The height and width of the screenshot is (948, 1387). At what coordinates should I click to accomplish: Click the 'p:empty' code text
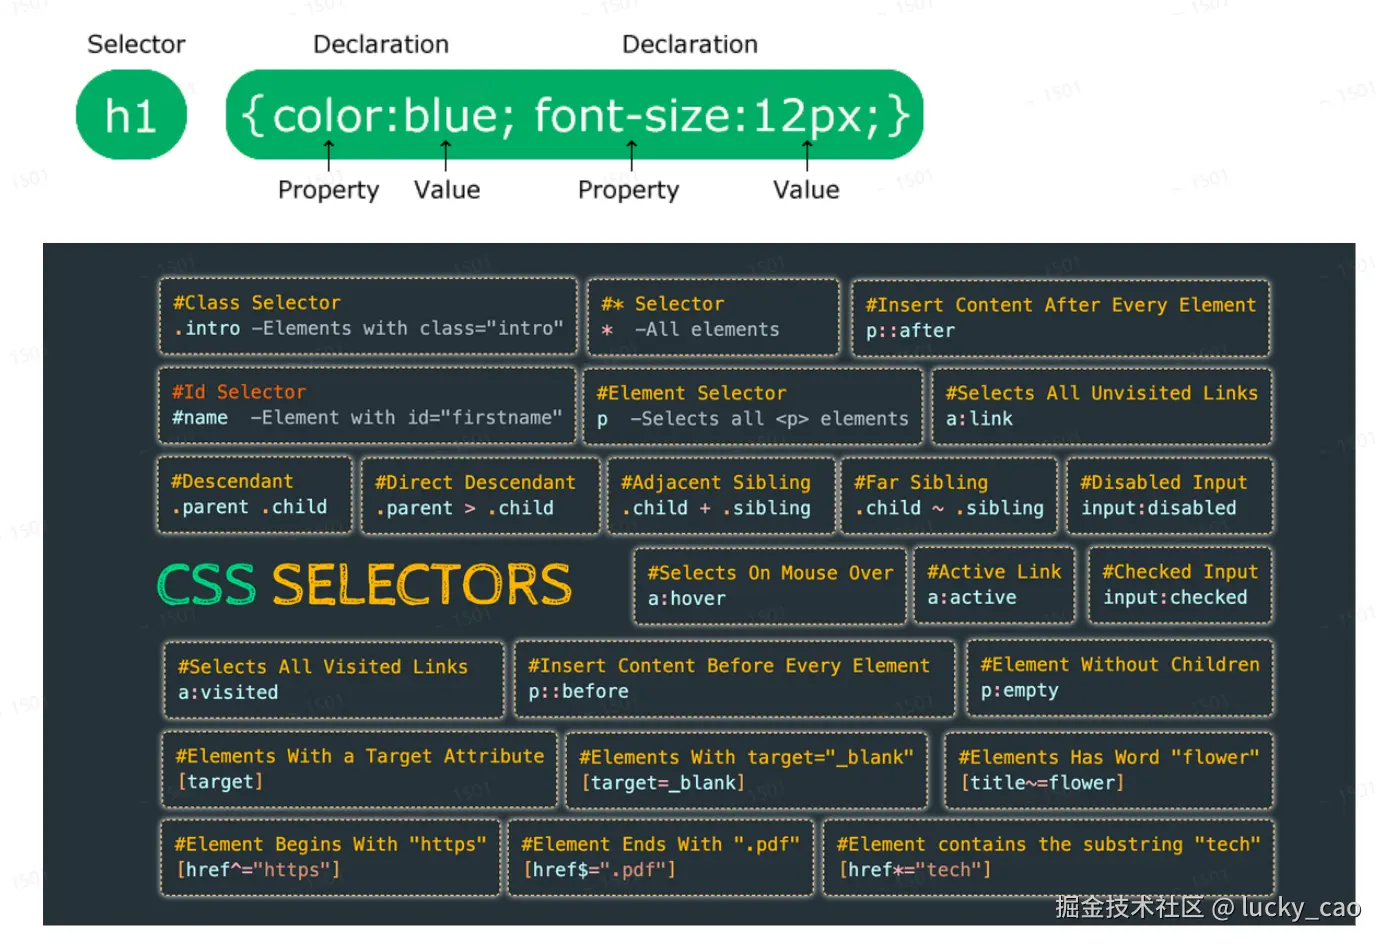point(1019,691)
